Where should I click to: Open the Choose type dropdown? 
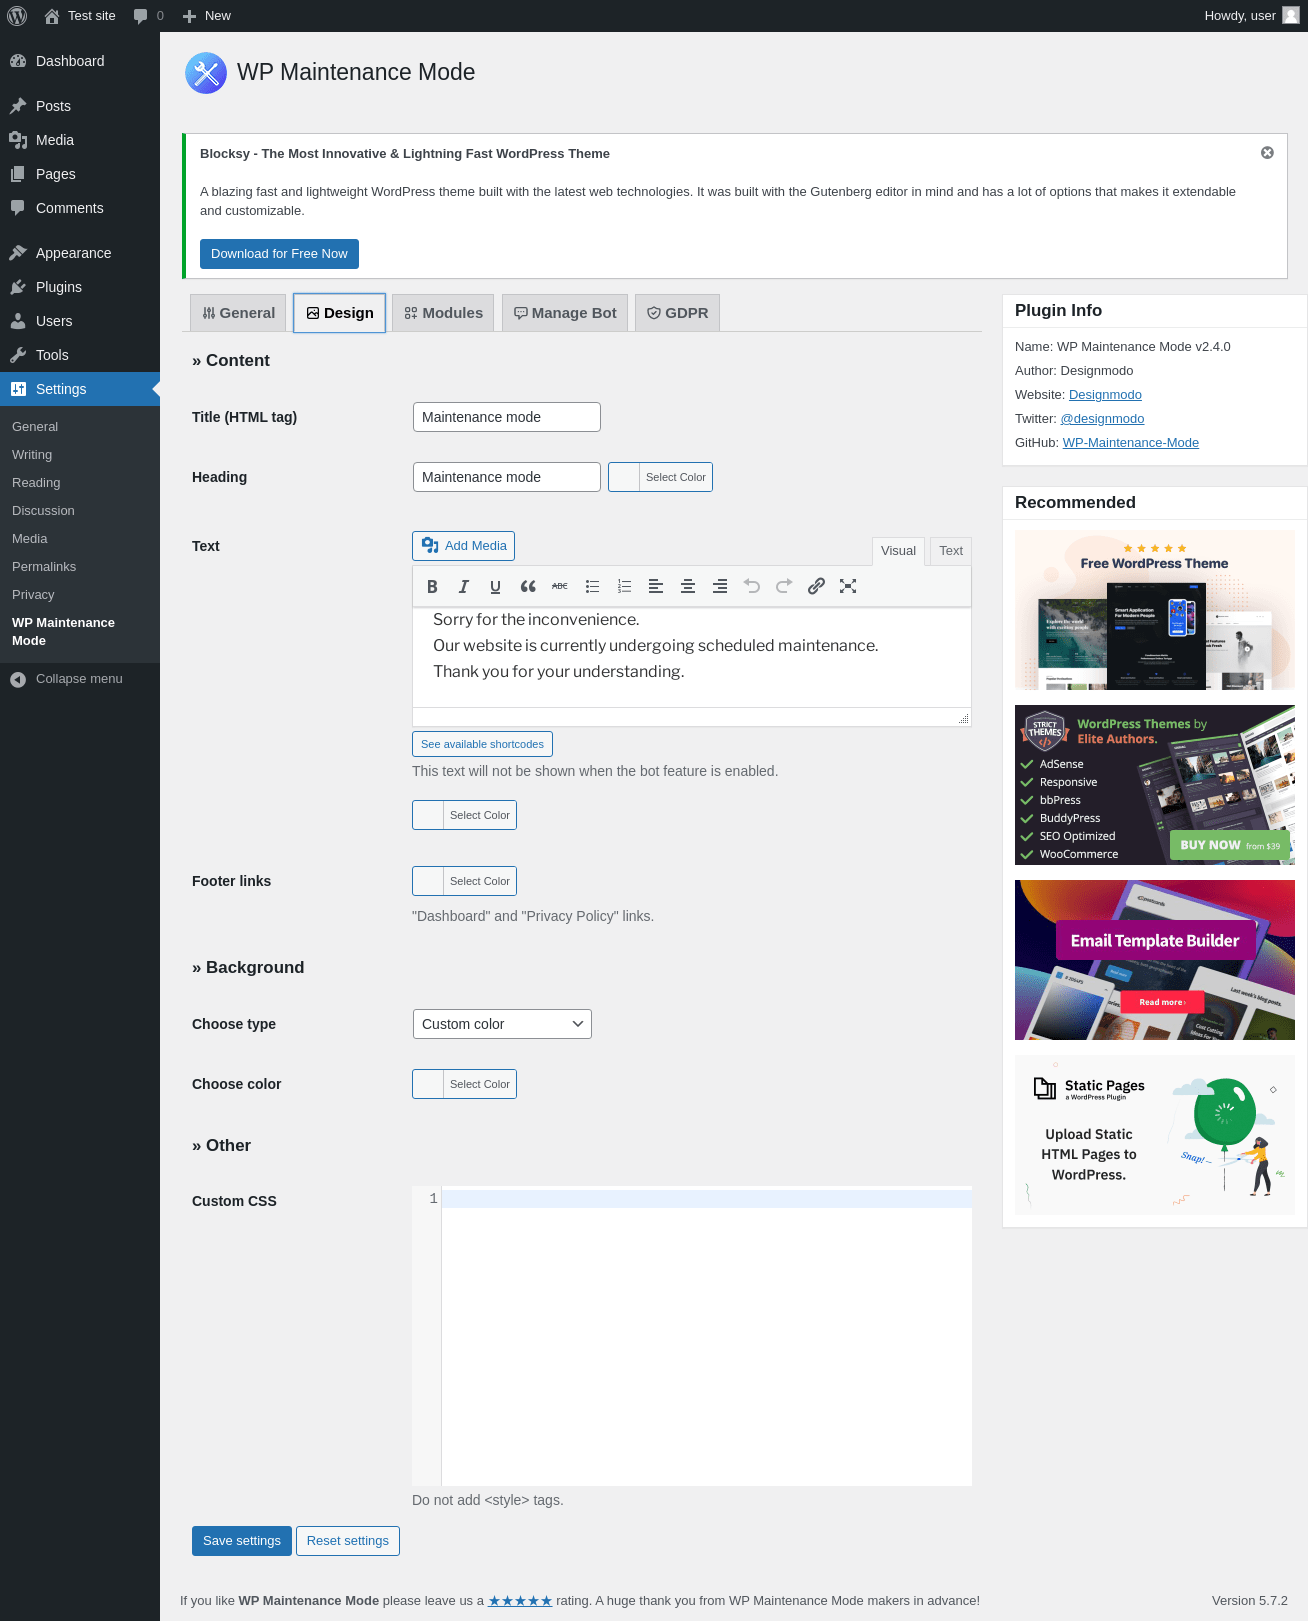click(x=502, y=1024)
